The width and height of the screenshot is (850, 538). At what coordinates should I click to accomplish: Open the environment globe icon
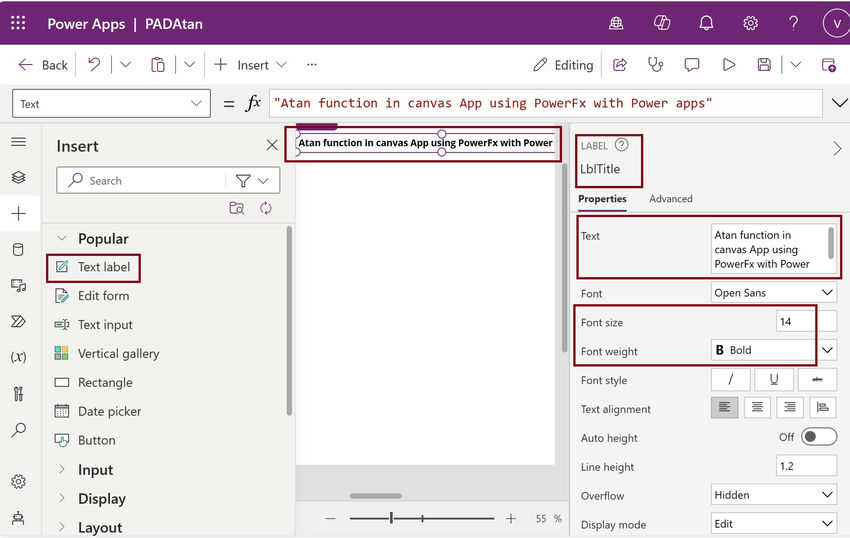(616, 23)
